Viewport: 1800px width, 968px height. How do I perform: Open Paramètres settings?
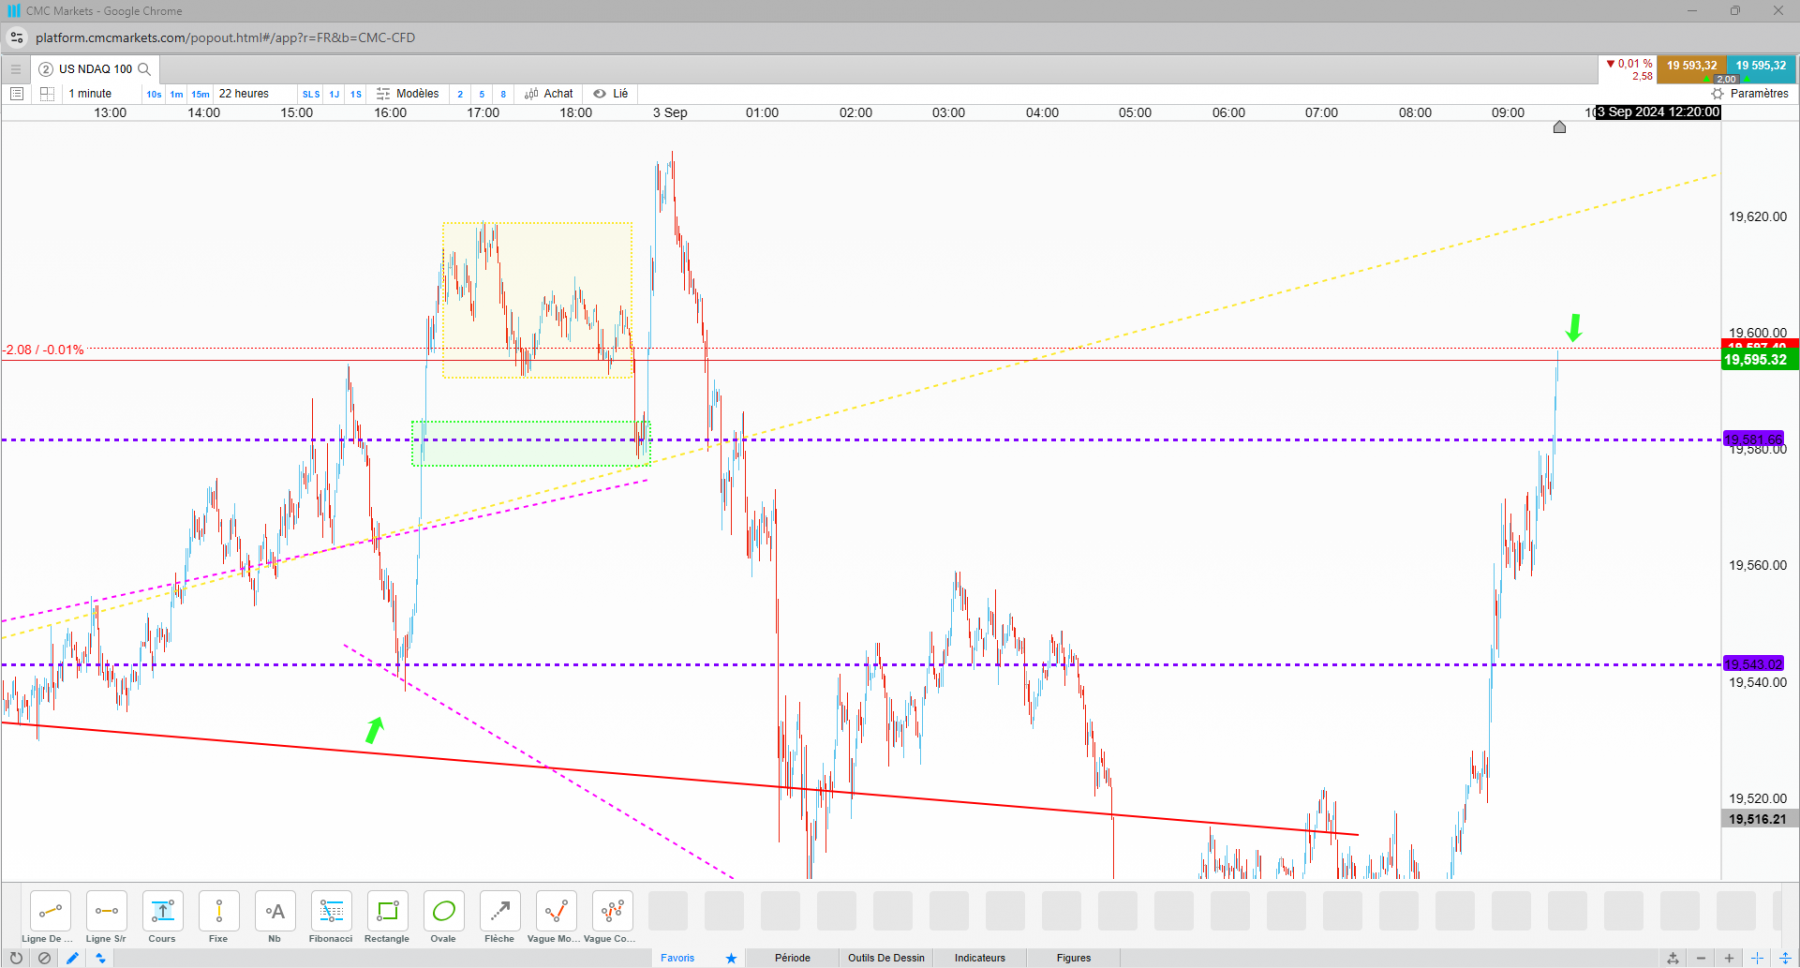1750,94
